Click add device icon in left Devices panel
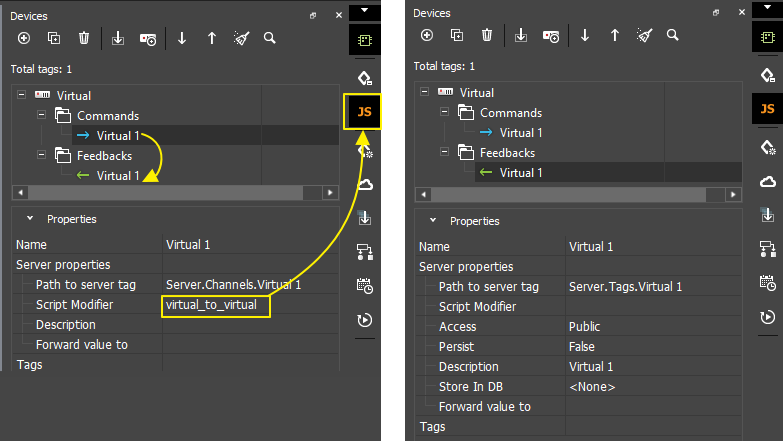This screenshot has width=784, height=441. click(23, 38)
